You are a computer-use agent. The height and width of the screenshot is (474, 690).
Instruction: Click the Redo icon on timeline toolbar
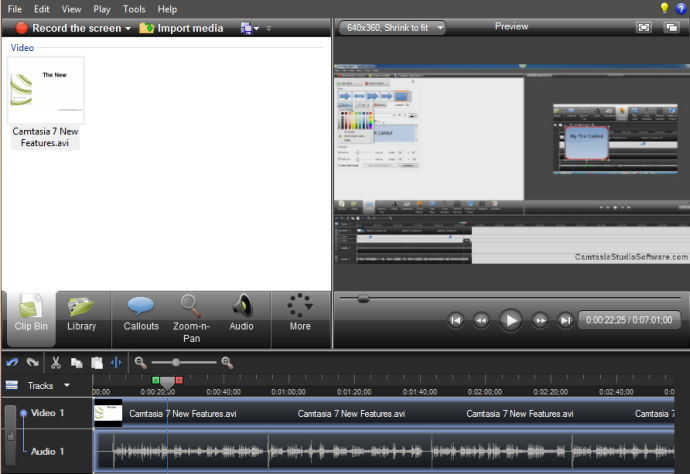coord(33,363)
